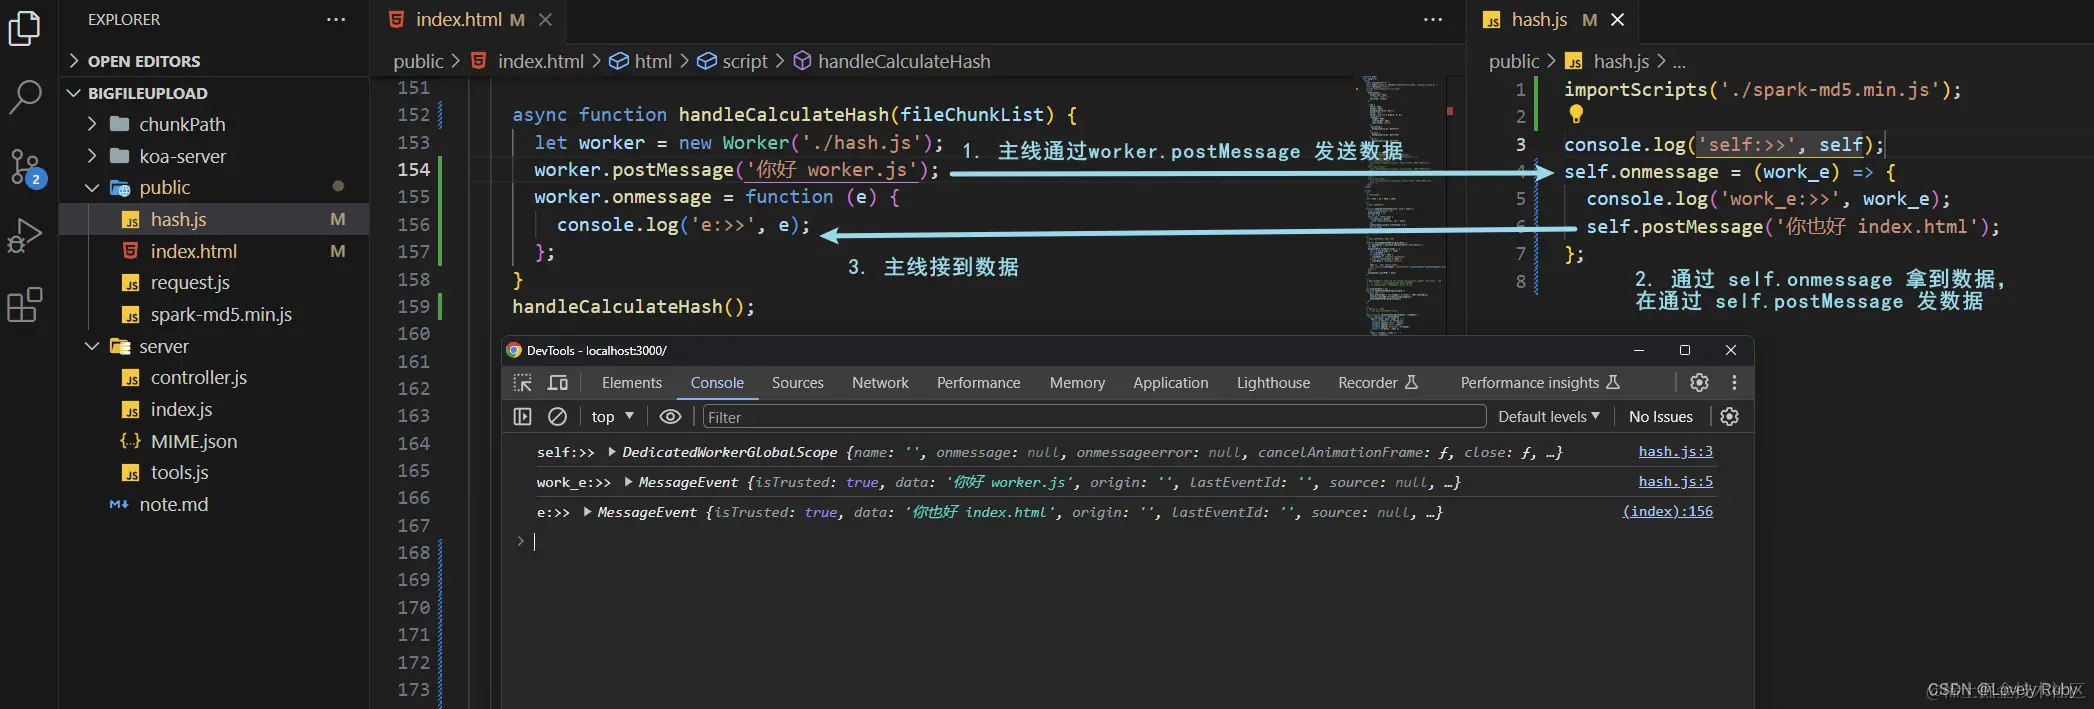Activate the index.html editor tab
Image resolution: width=2094 pixels, height=709 pixels.
(x=458, y=19)
